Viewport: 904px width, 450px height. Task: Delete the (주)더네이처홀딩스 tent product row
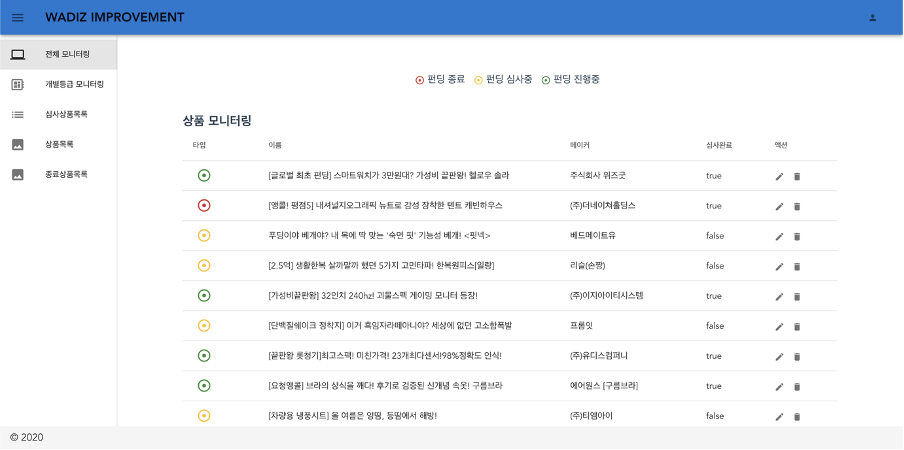point(797,206)
